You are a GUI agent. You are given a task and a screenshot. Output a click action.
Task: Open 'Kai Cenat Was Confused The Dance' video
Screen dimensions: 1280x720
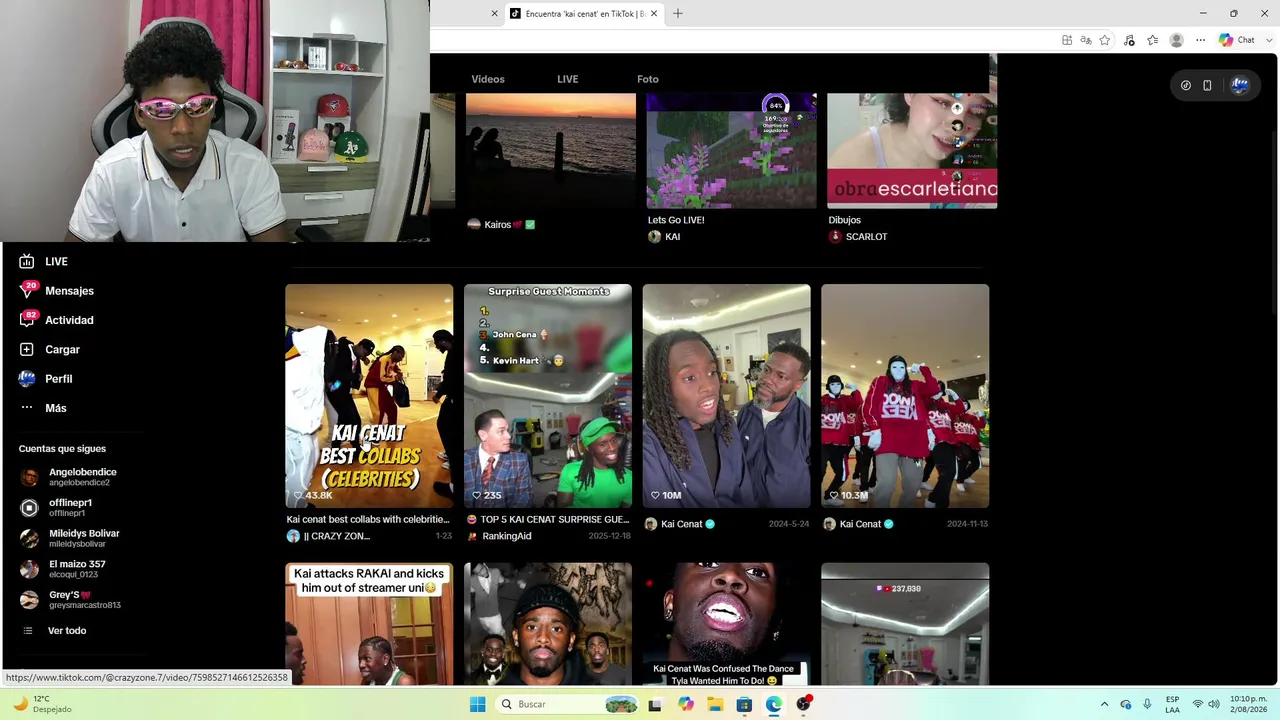[x=727, y=624]
